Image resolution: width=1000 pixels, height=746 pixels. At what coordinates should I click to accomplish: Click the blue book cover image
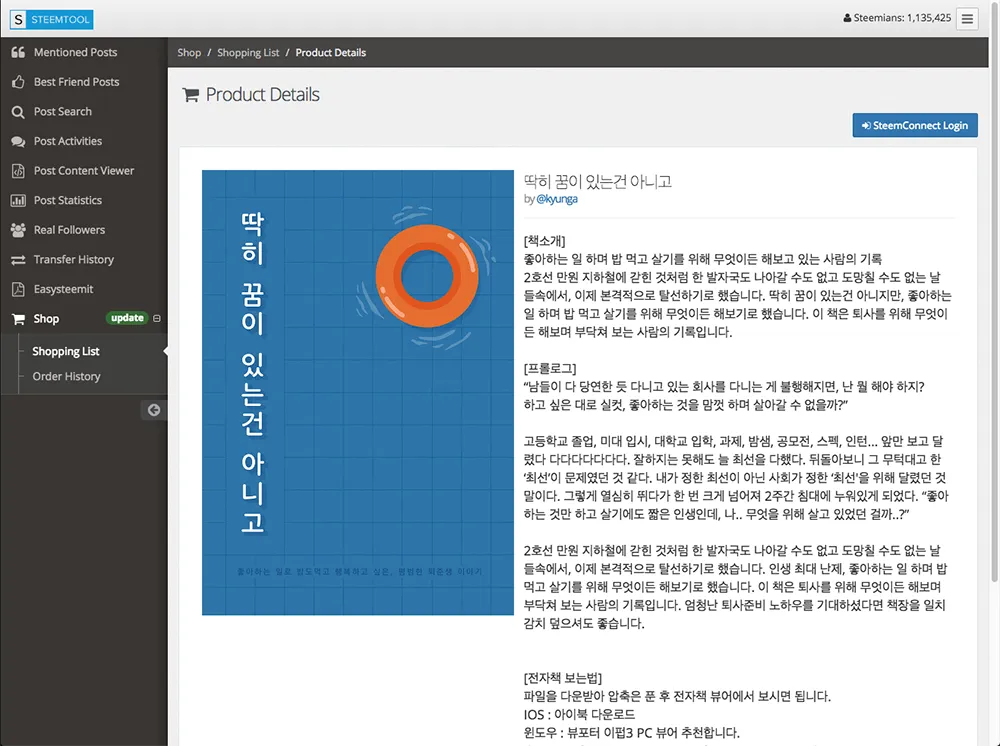tap(358, 393)
